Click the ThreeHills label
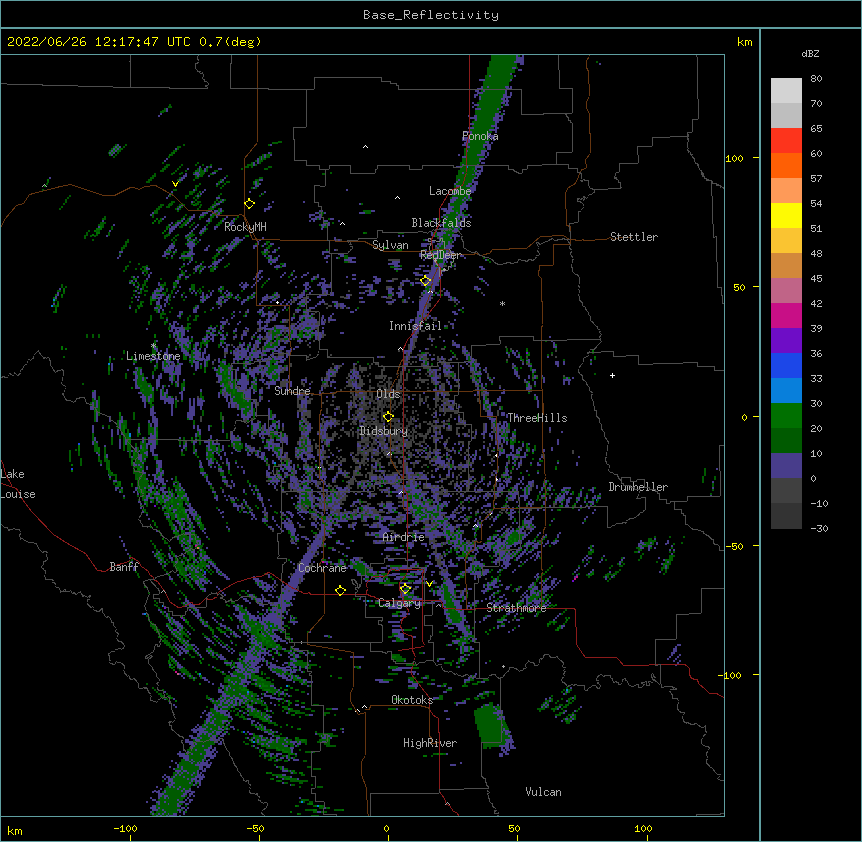 [x=537, y=418]
